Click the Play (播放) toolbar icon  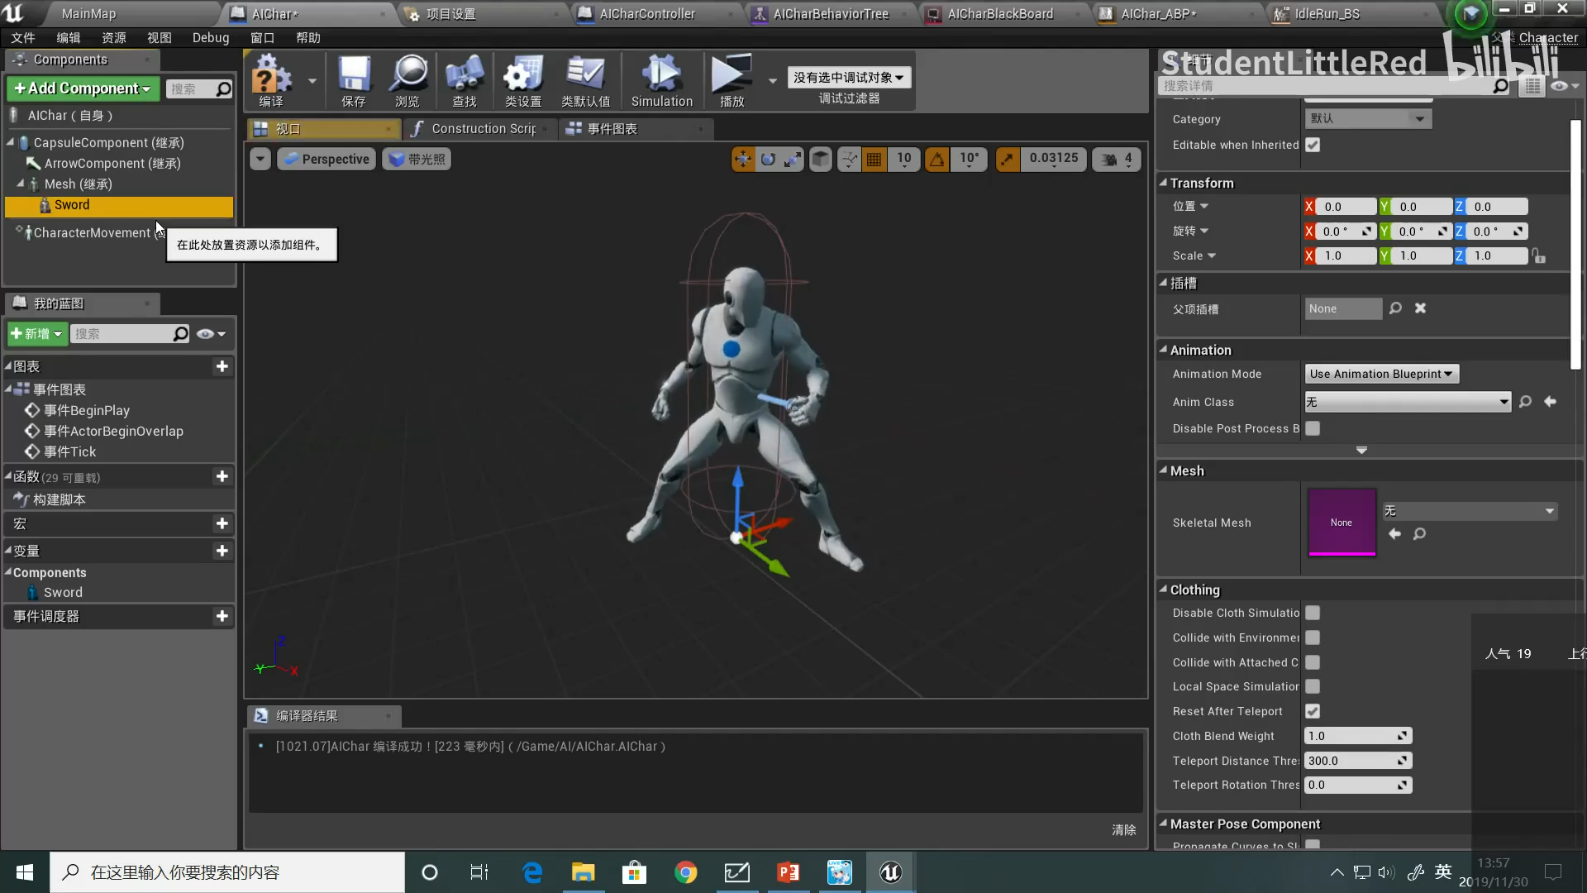click(x=732, y=80)
